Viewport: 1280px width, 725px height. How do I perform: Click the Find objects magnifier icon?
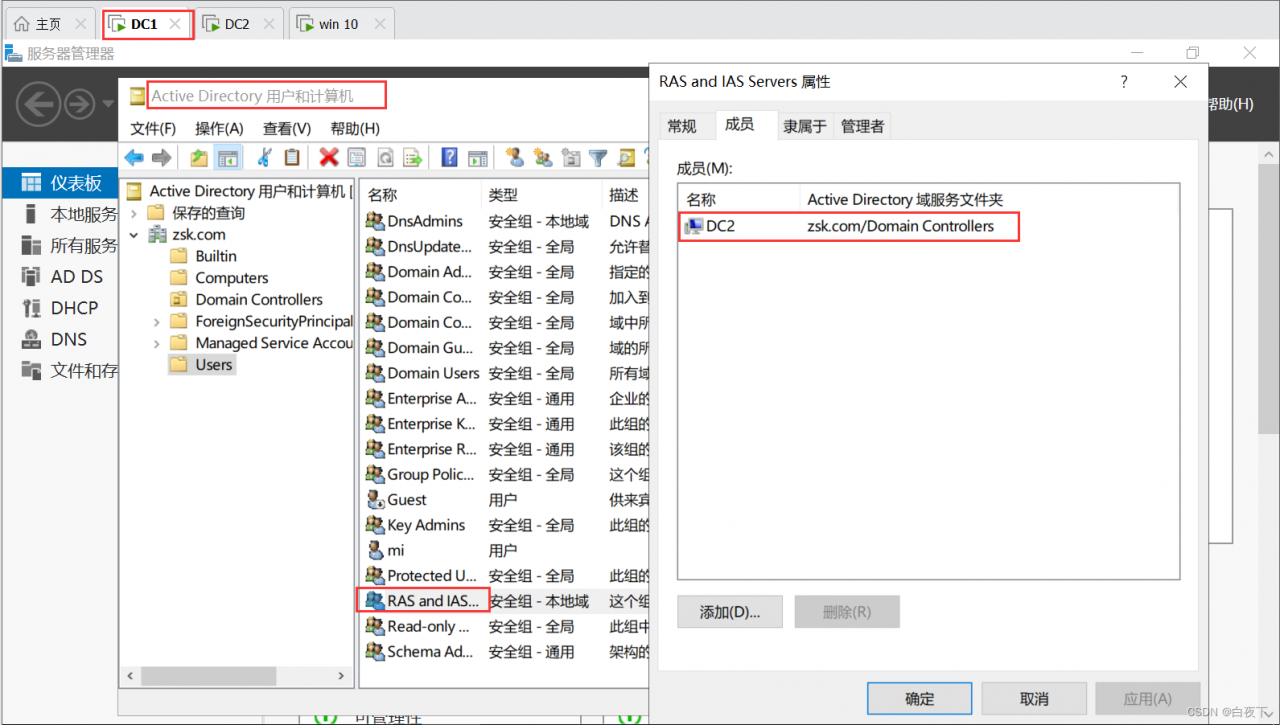tap(626, 157)
